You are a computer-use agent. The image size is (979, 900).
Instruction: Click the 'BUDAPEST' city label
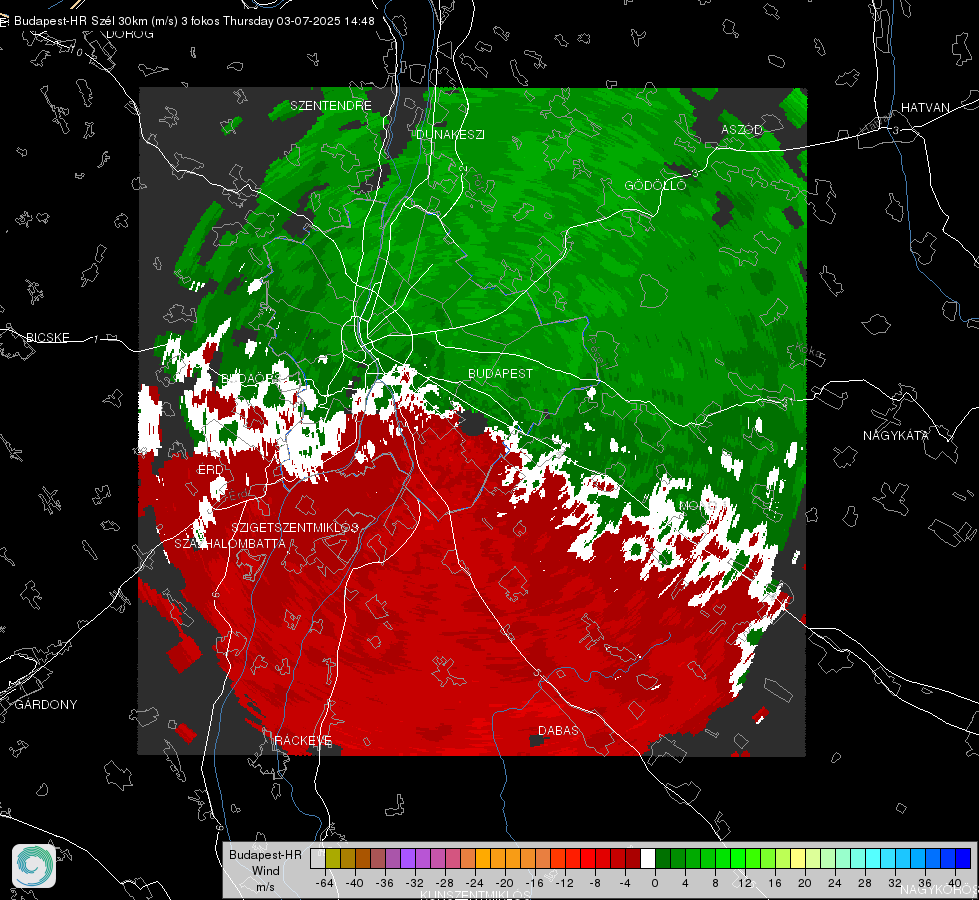501,373
